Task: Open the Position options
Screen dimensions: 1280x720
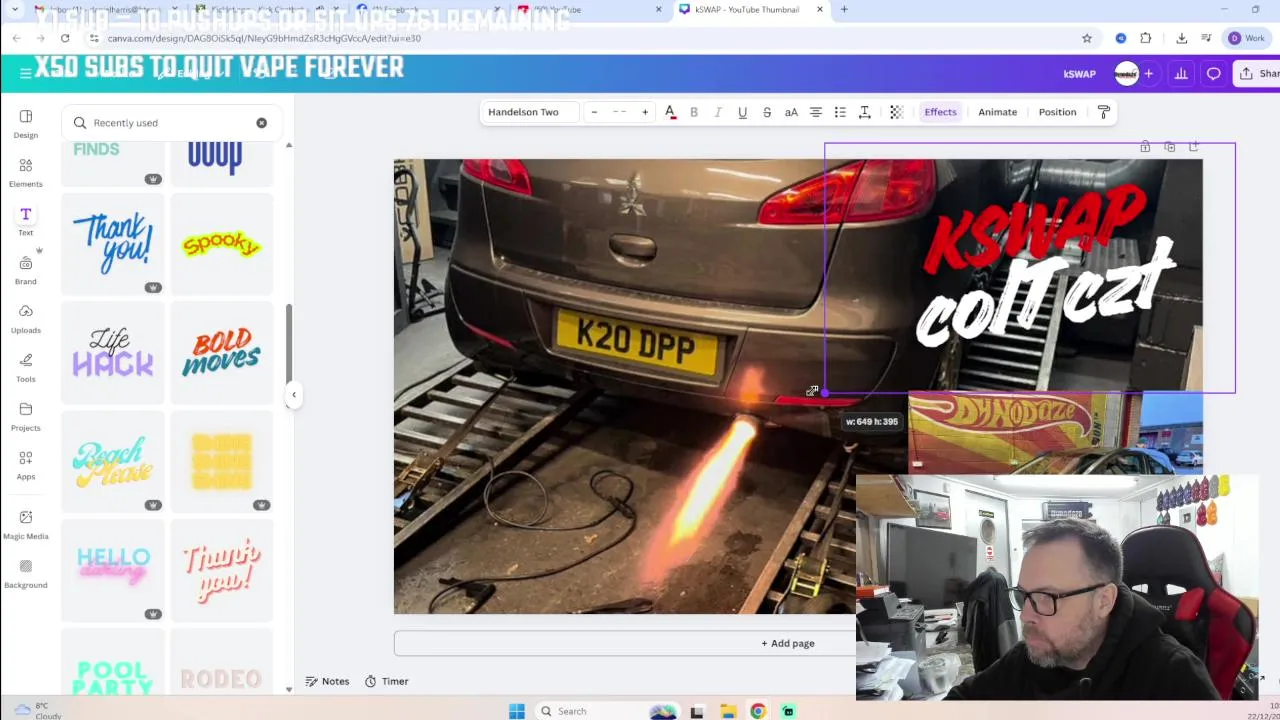Action: (1057, 112)
